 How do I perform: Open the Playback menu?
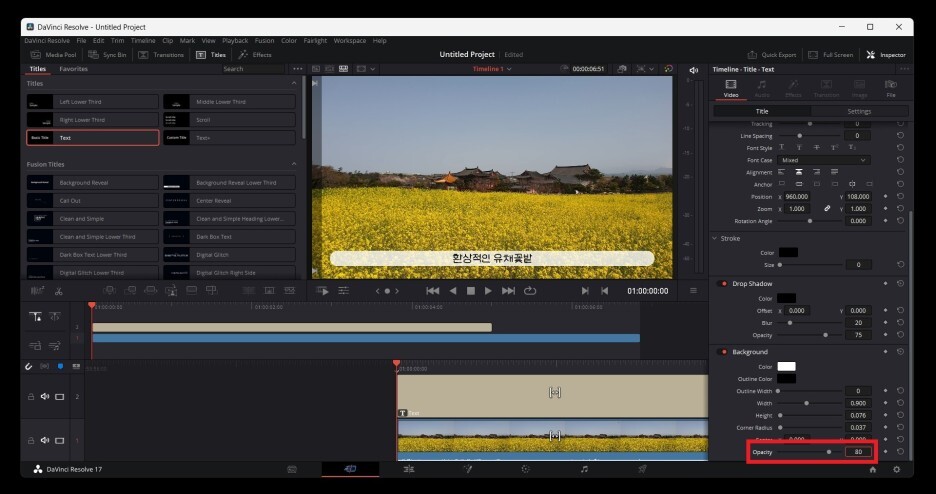coord(235,41)
